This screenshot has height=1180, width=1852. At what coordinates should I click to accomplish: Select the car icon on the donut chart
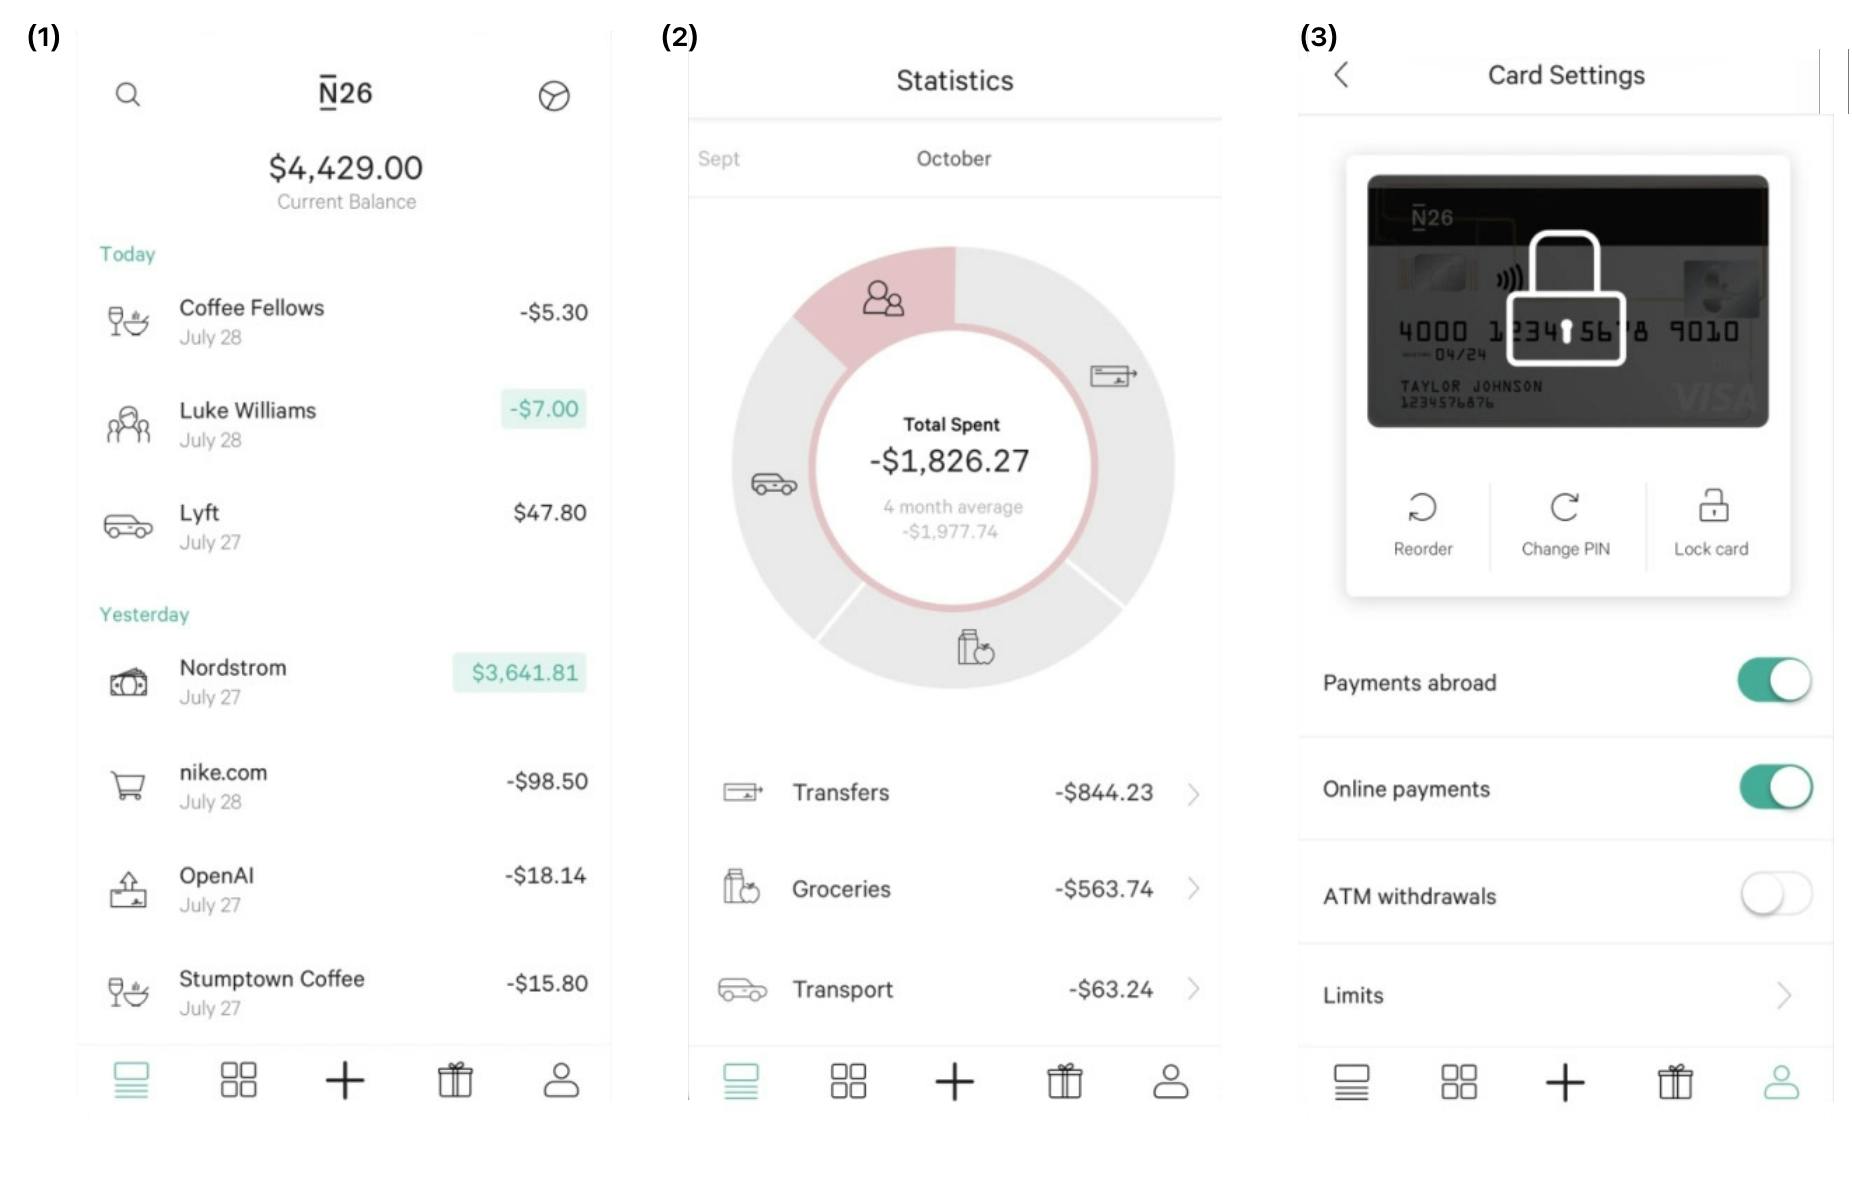pyautogui.click(x=774, y=484)
